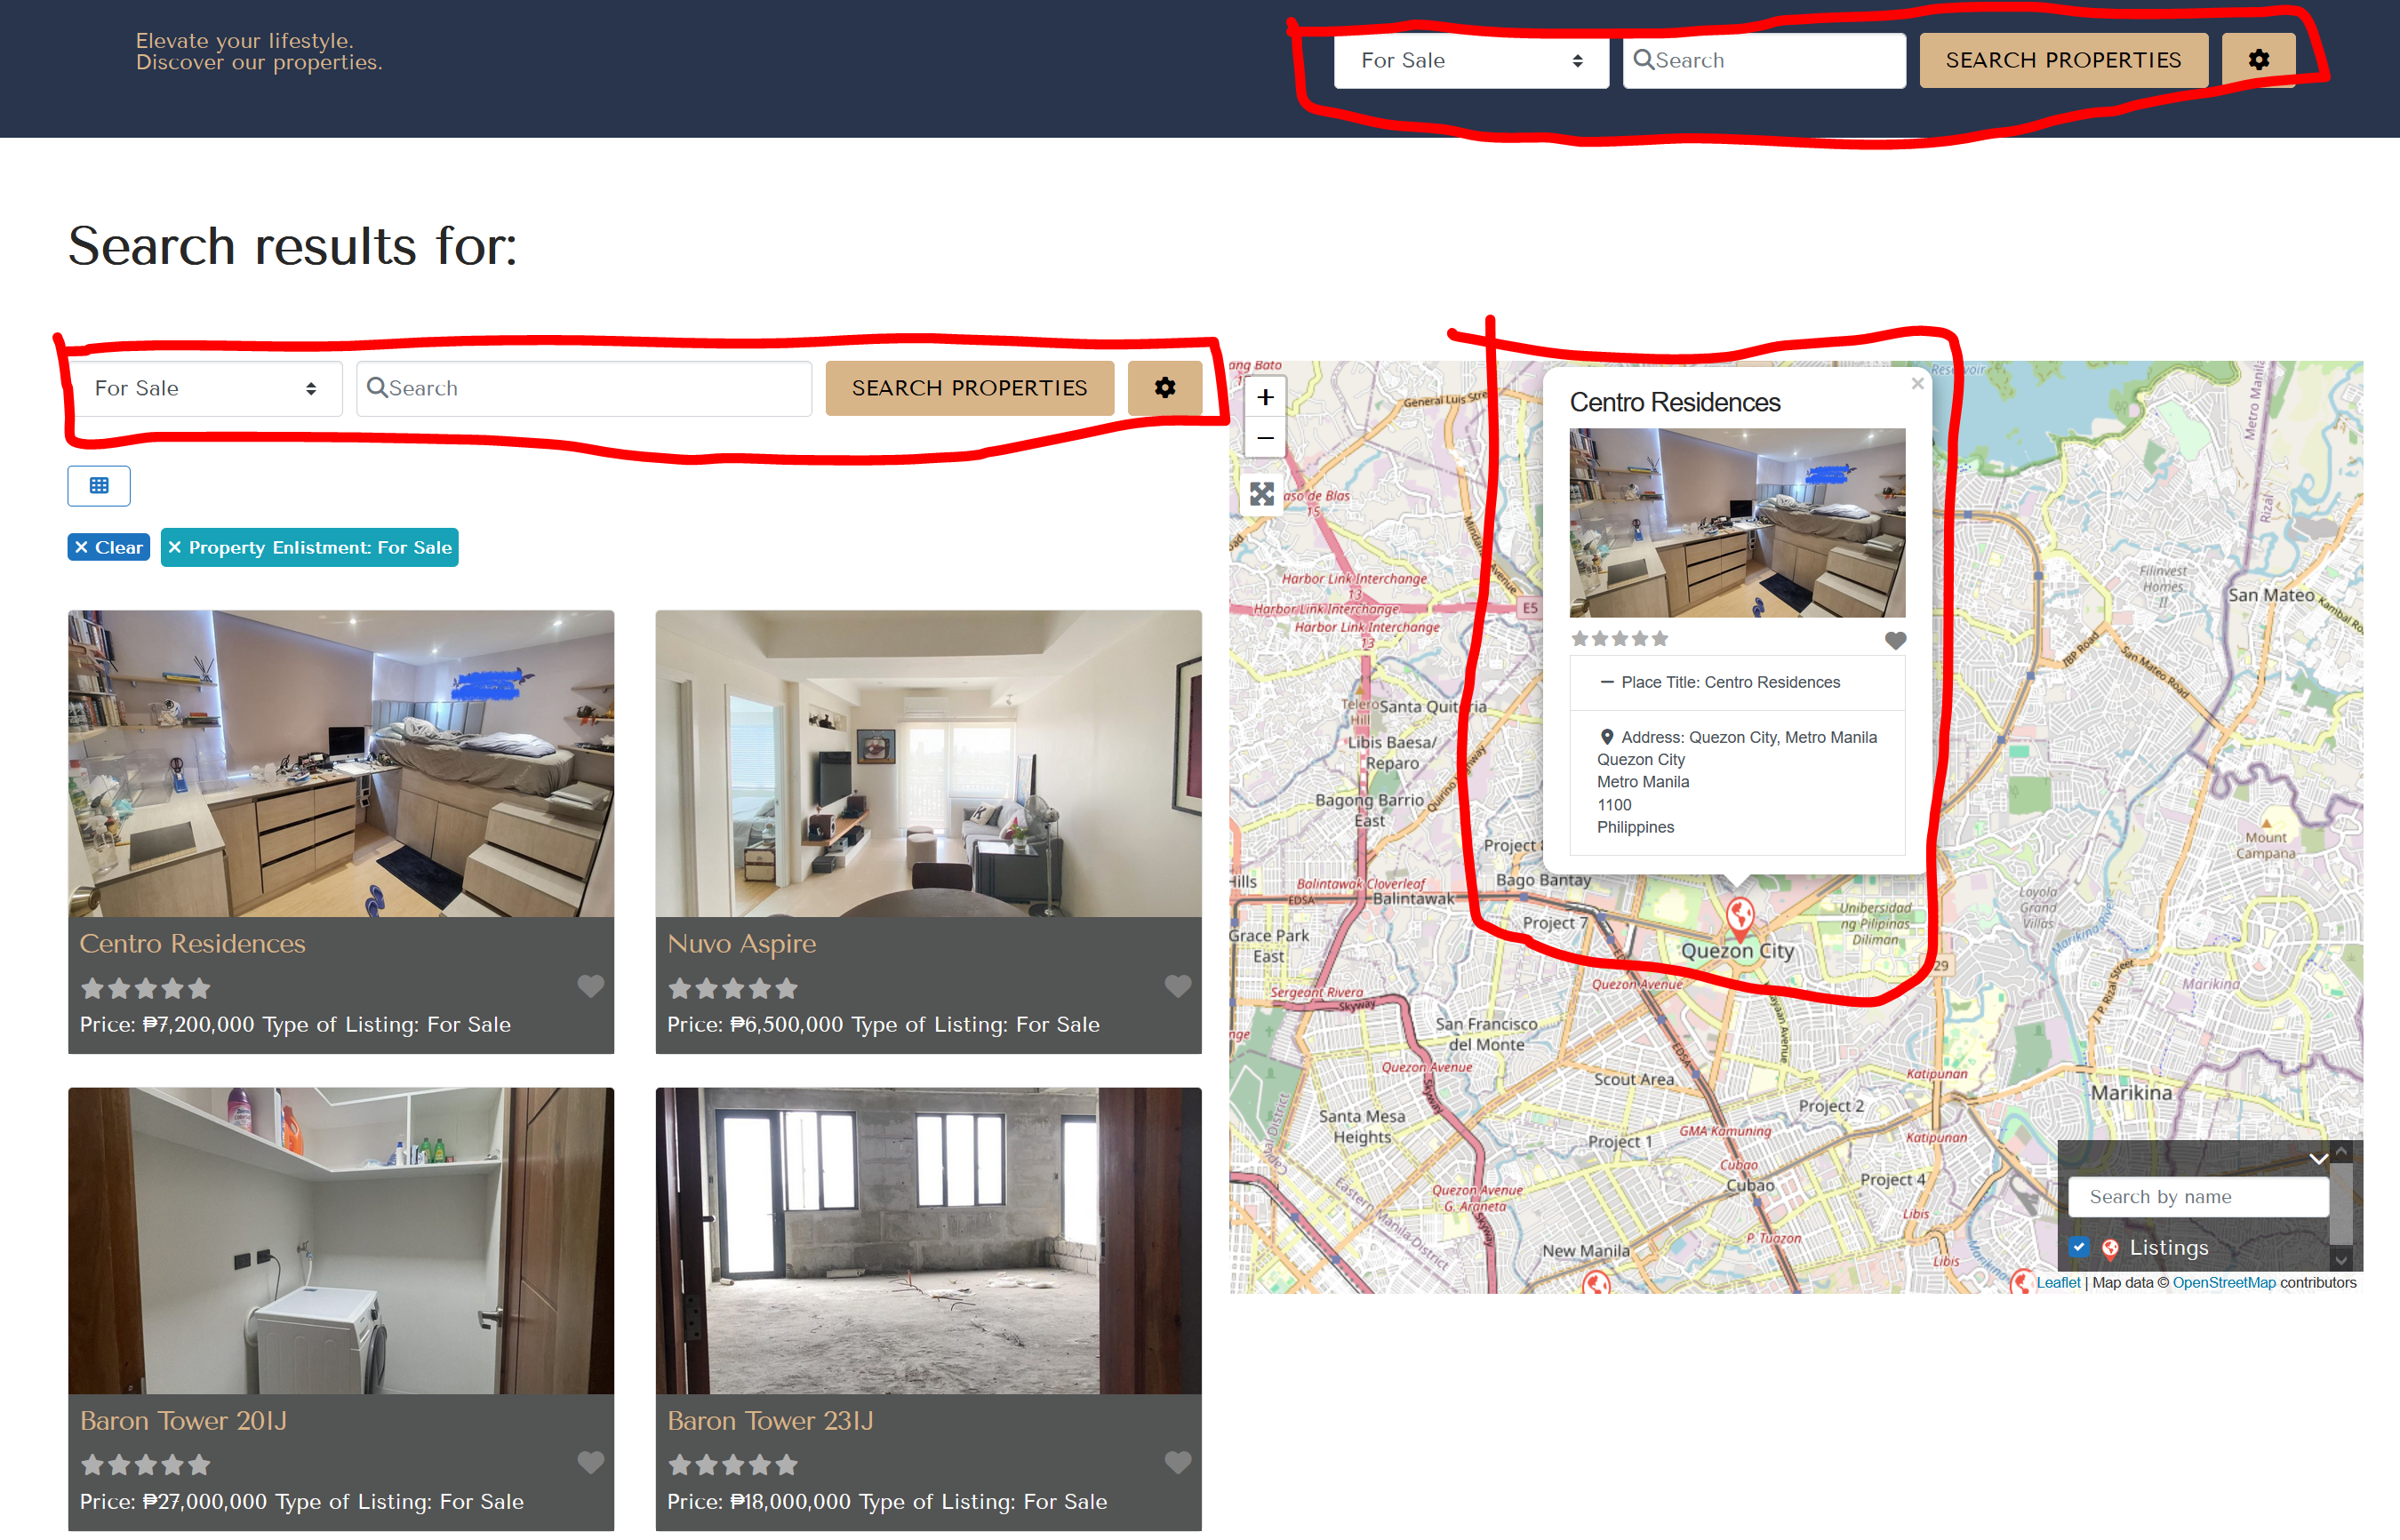The height and width of the screenshot is (1540, 2400).
Task: Click the Quezon City map marker
Action: pos(1740,917)
